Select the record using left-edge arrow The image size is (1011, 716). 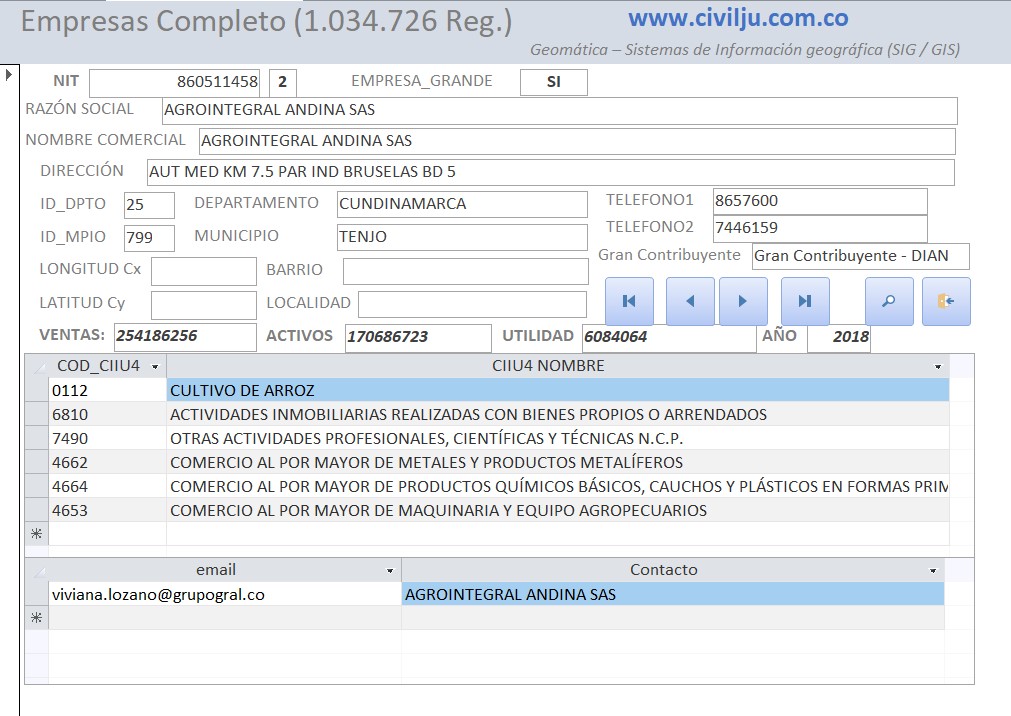click(9, 75)
